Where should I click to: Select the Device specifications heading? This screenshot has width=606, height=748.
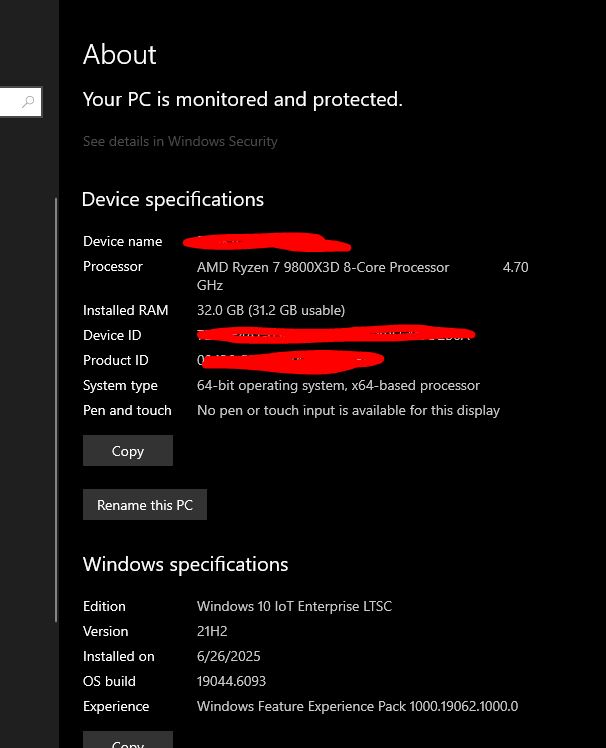173,199
